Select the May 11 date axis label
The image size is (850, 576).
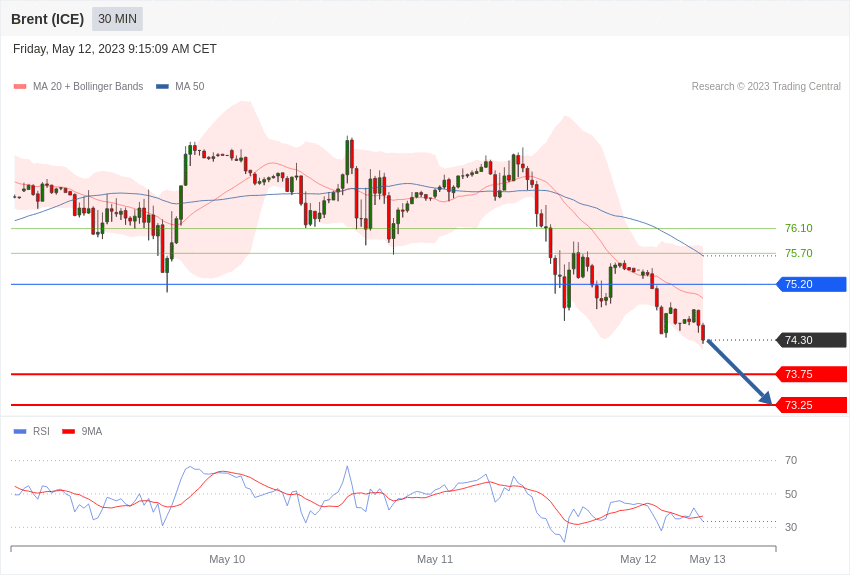435,559
